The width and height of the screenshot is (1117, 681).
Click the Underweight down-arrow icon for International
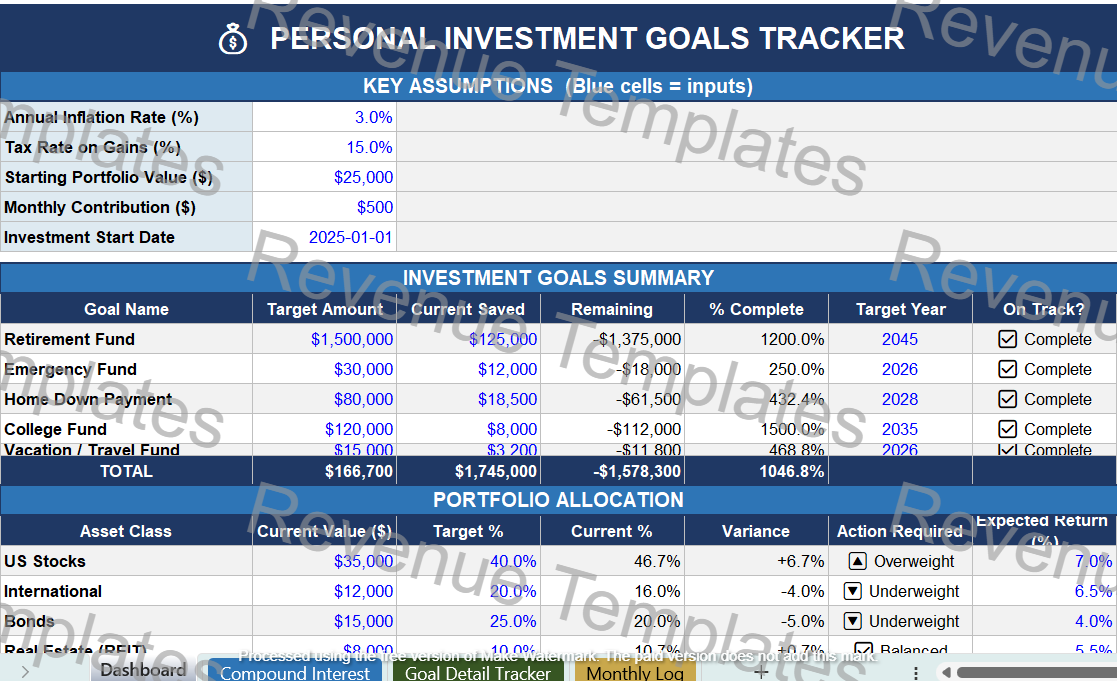click(x=852, y=591)
